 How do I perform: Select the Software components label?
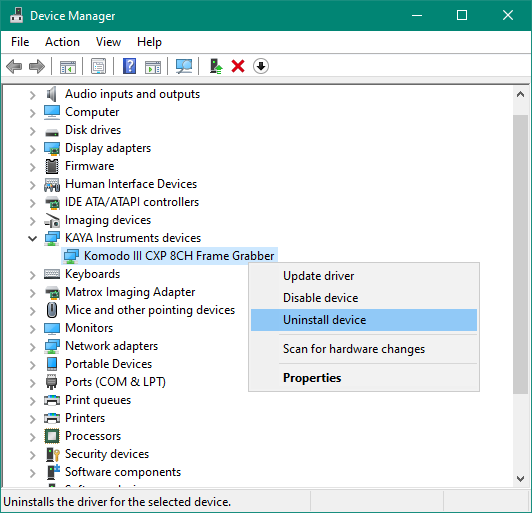tap(123, 472)
